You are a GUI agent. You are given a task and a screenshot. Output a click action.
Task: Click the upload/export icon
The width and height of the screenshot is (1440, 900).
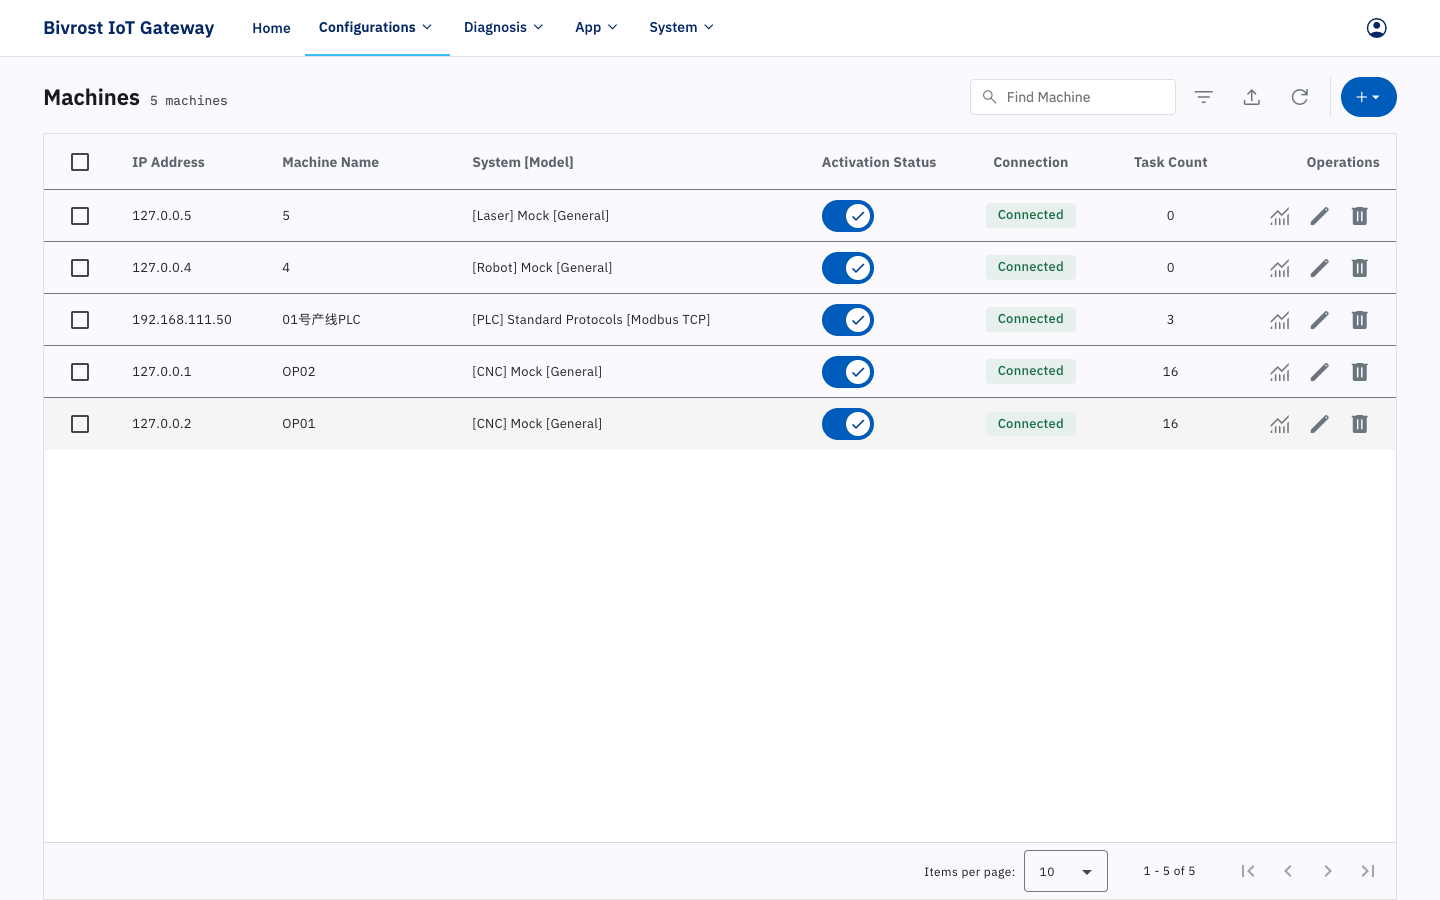[x=1252, y=97]
